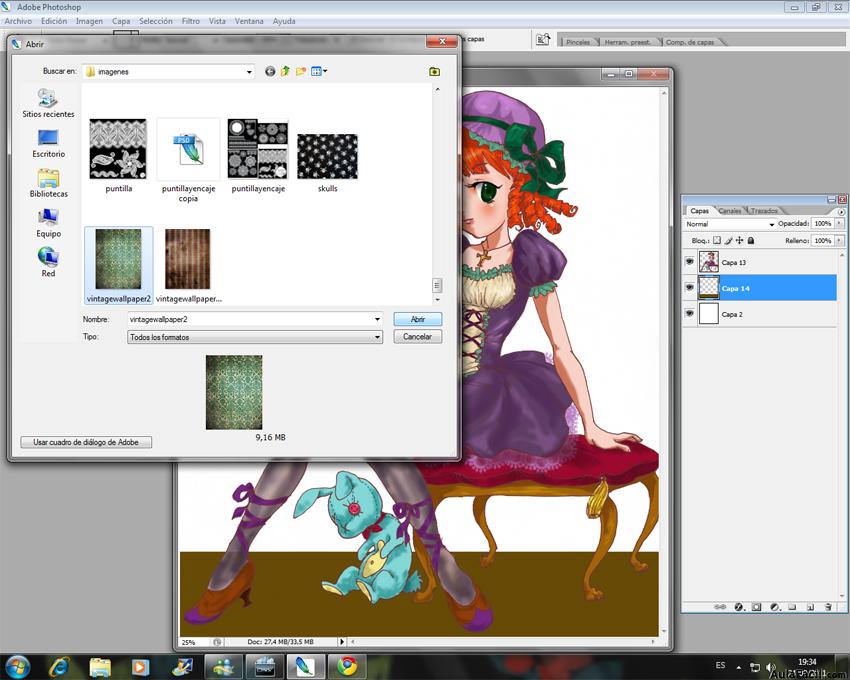Click the Abrir button to open file
Viewport: 850px width, 680px height.
(417, 319)
